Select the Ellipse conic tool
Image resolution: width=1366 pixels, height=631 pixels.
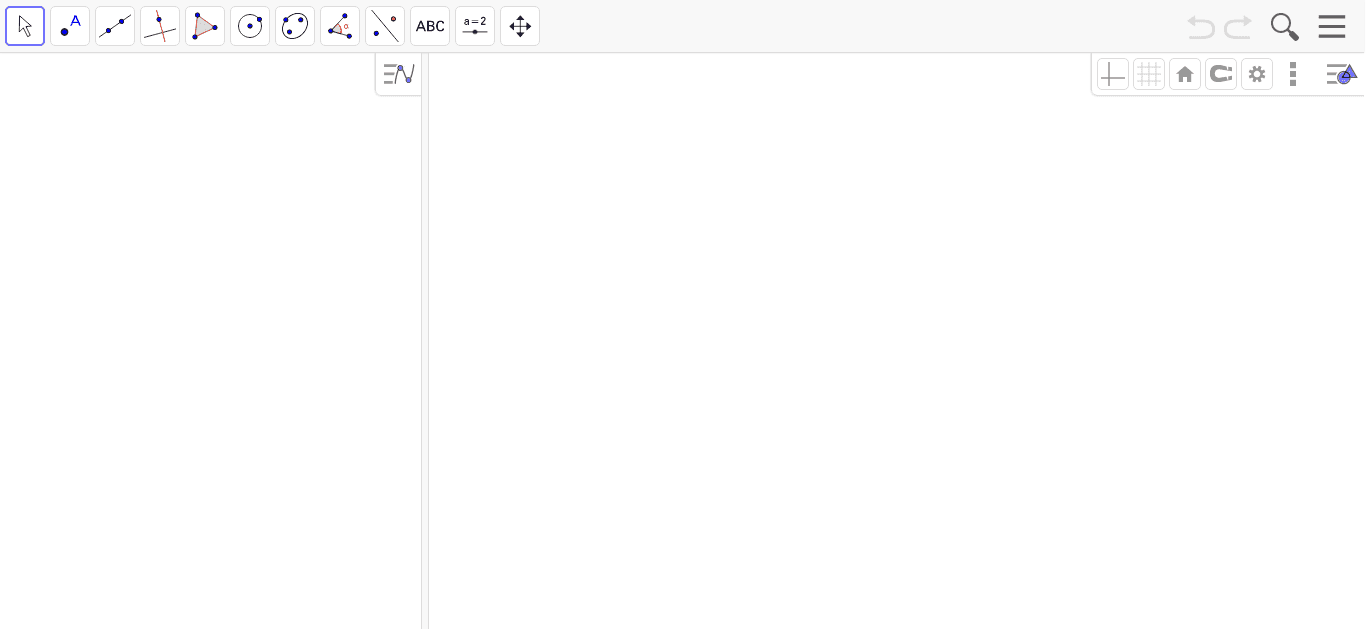tap(295, 26)
